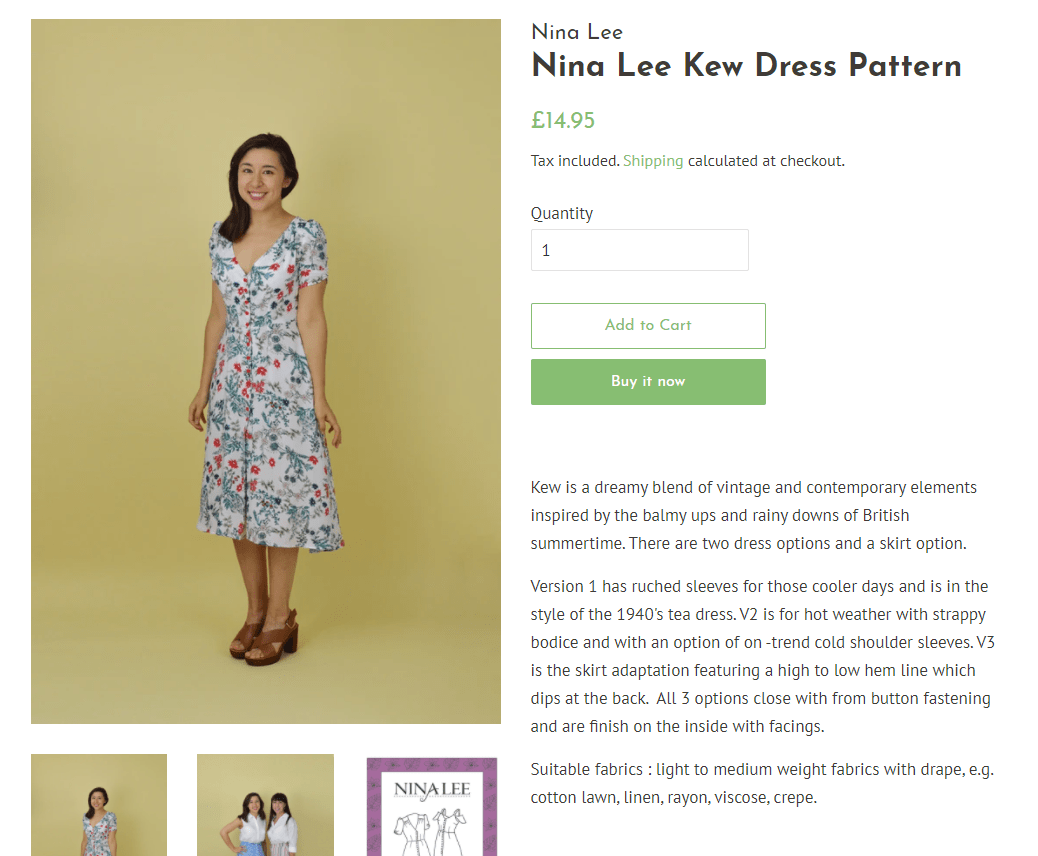Click the main dress product photo to enlarge

click(x=266, y=370)
